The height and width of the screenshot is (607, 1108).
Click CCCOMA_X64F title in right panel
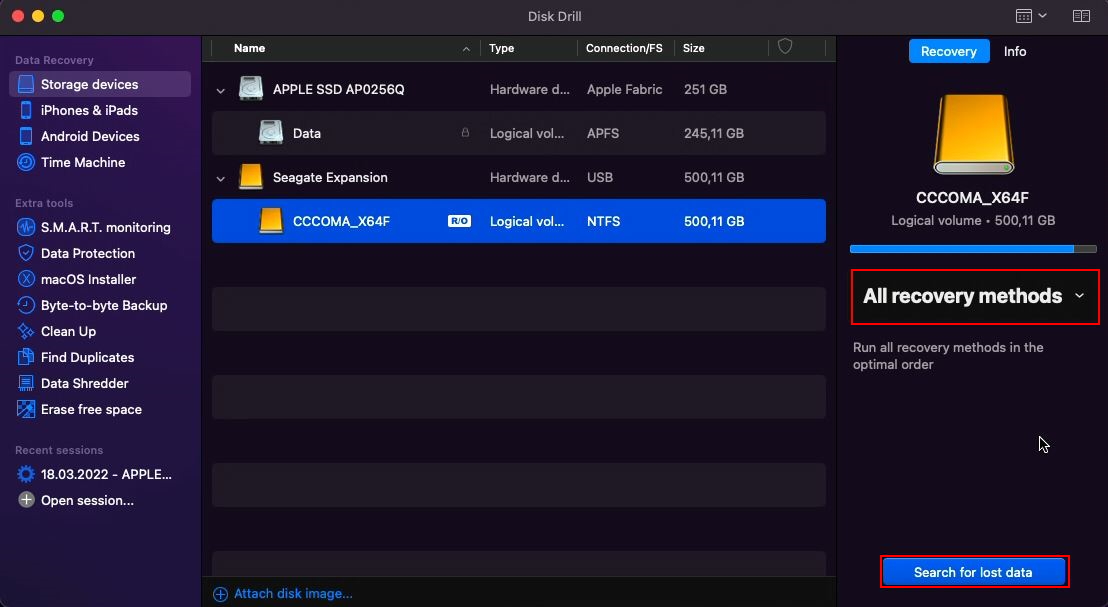pyautogui.click(x=972, y=198)
